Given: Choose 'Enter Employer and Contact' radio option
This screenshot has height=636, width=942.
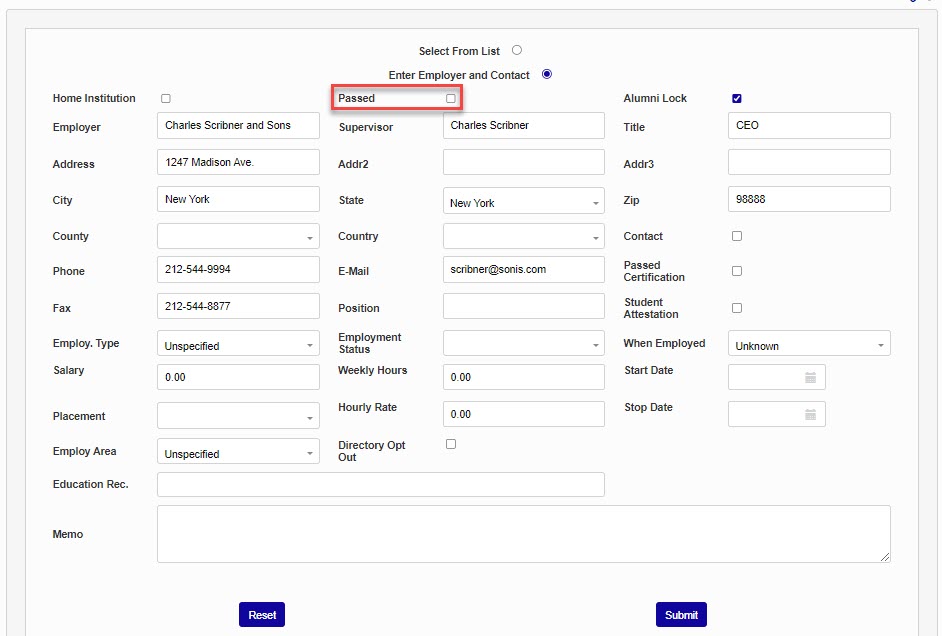Looking at the screenshot, I should 546,74.
